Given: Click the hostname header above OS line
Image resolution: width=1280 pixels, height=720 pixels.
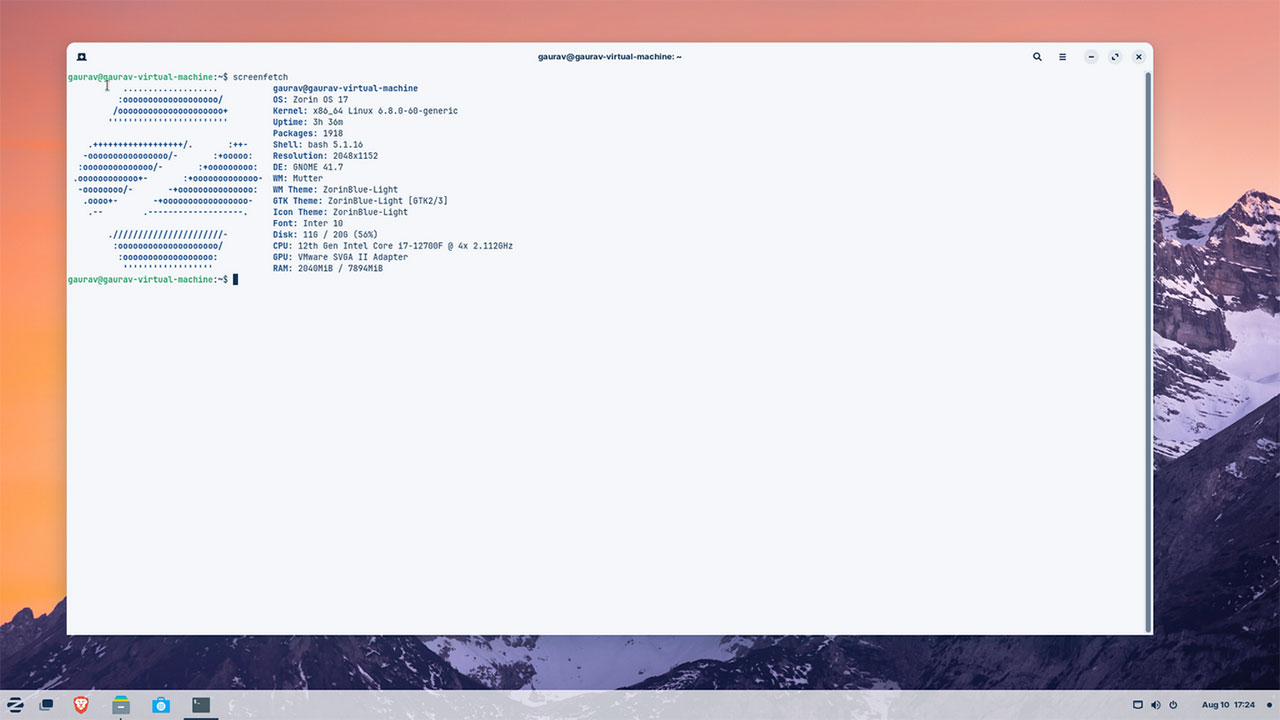Looking at the screenshot, I should coord(345,88).
